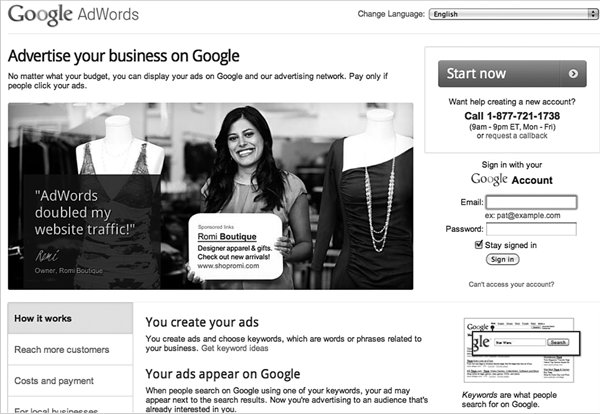600x414 pixels.
Task: Toggle the Stay signed in checkbox
Action: click(478, 244)
